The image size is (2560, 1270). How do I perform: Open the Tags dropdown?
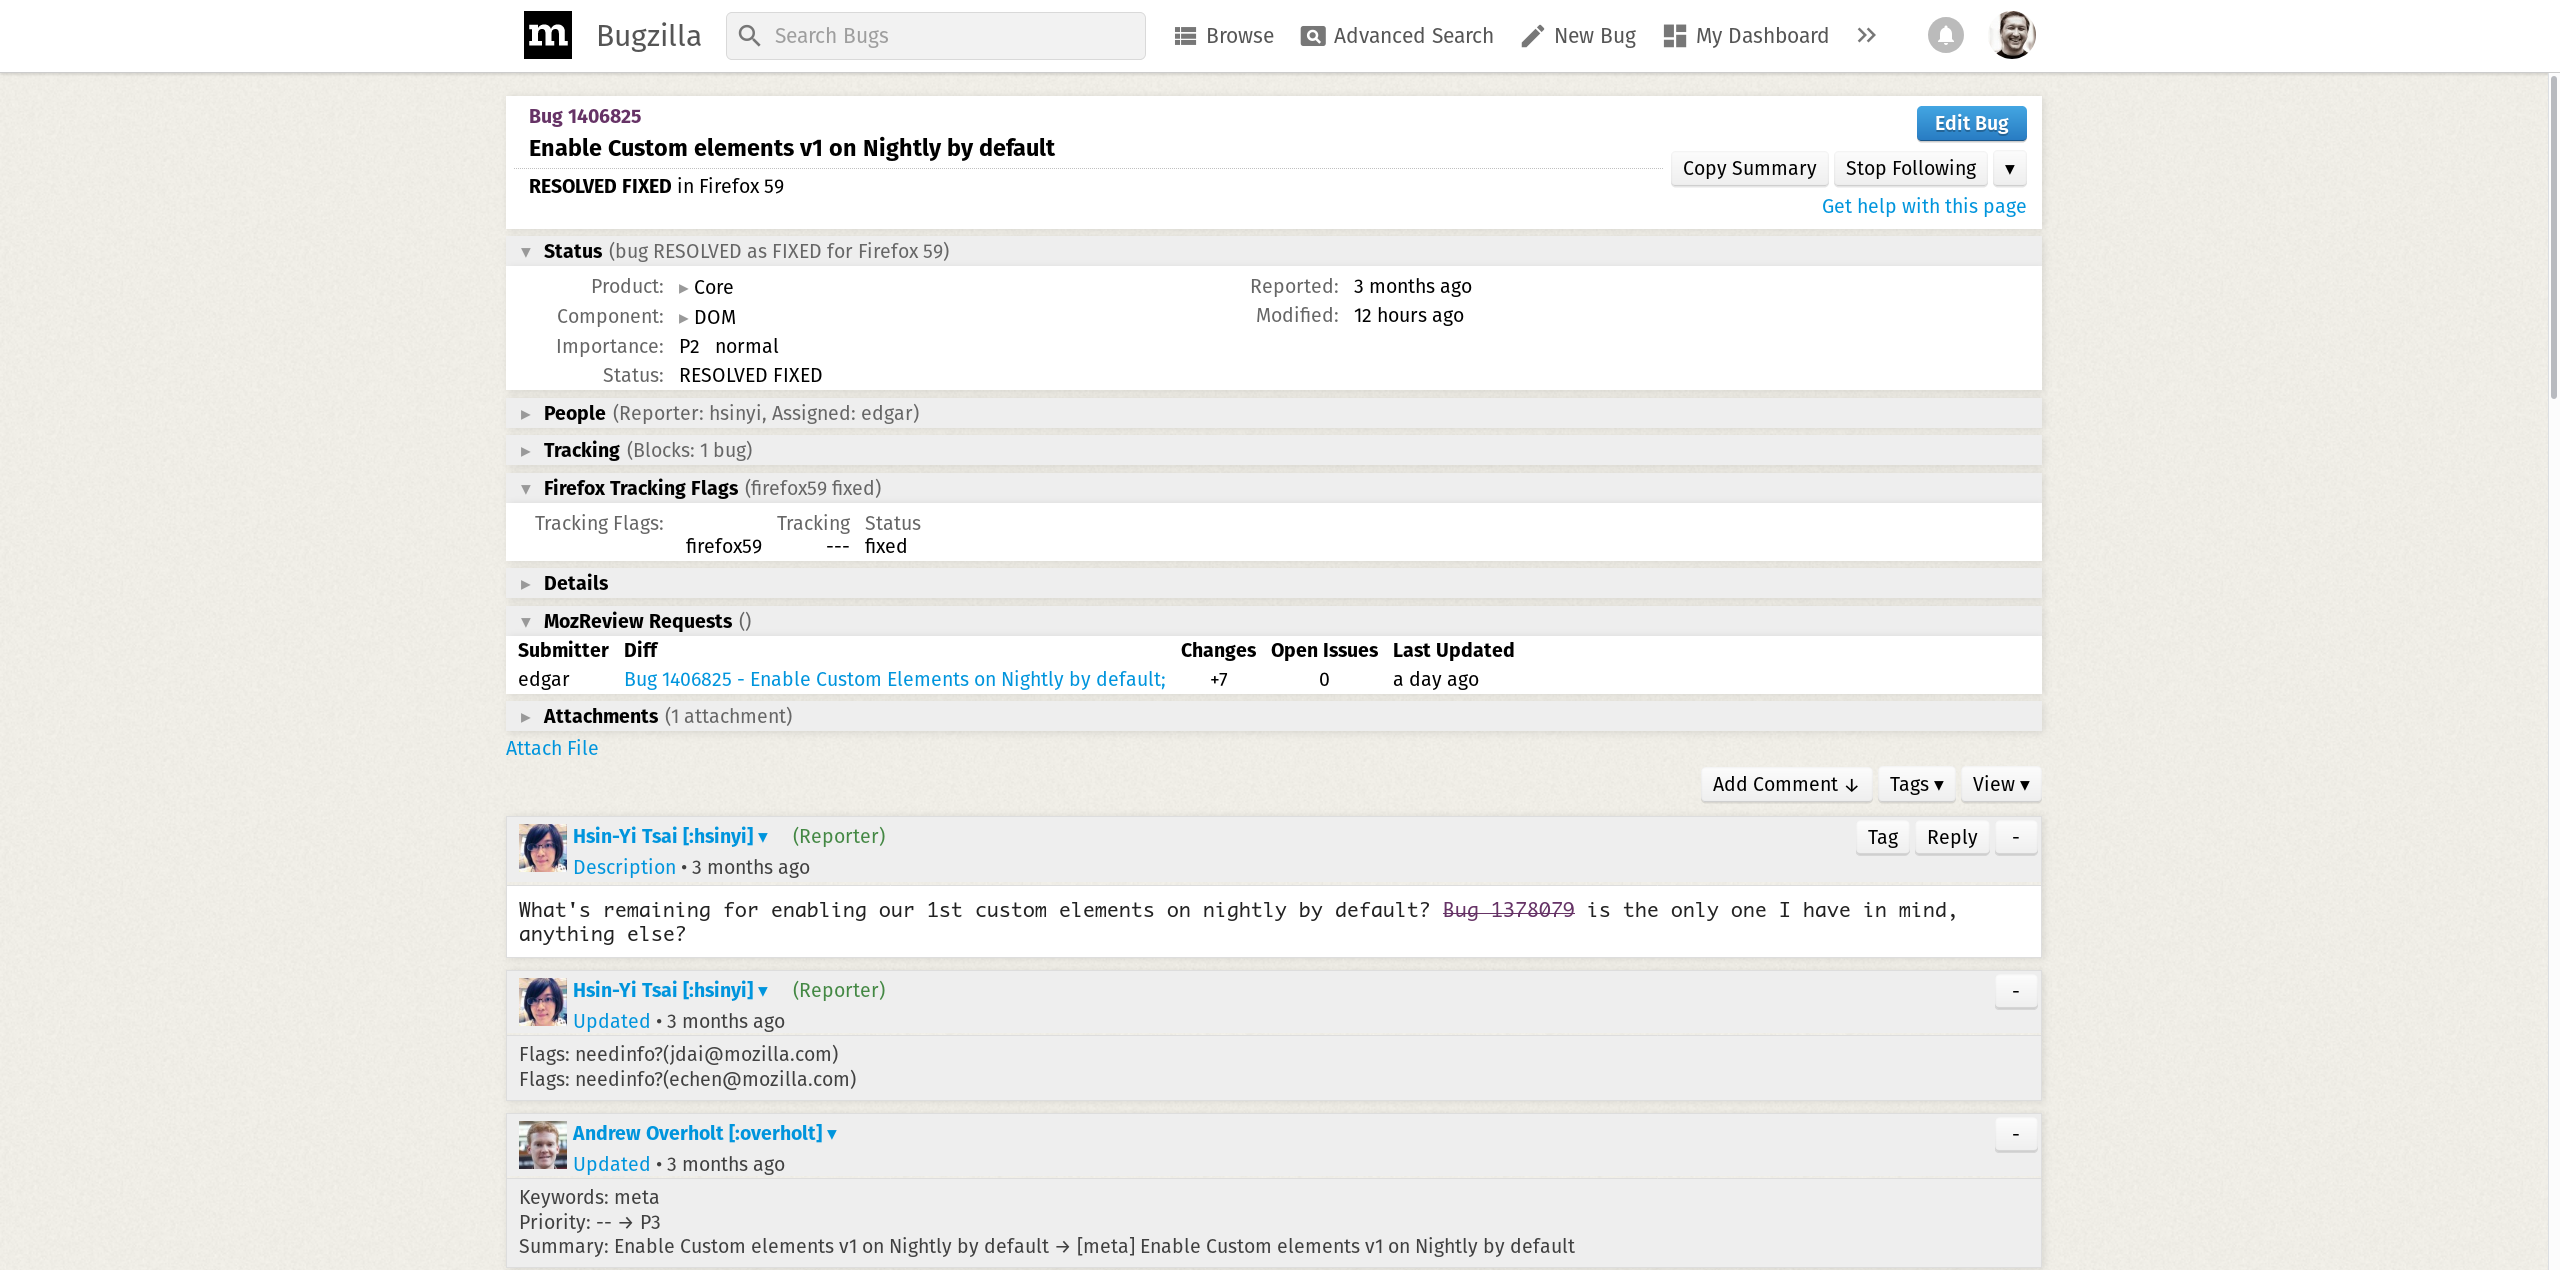coord(1916,784)
